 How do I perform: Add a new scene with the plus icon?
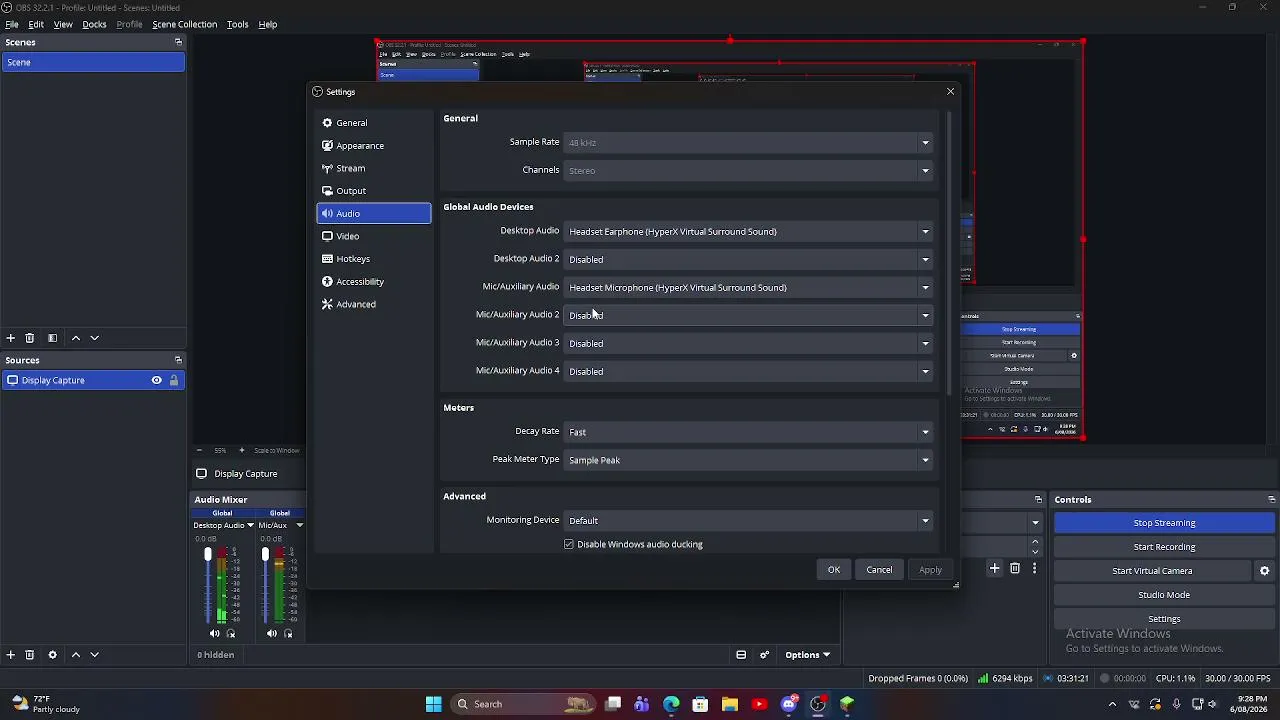10,338
